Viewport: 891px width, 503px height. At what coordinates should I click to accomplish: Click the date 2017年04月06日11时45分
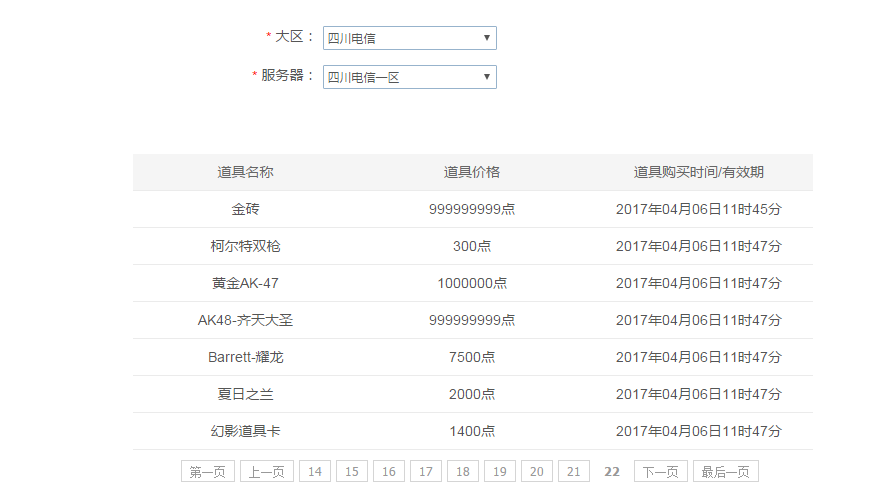pos(698,209)
